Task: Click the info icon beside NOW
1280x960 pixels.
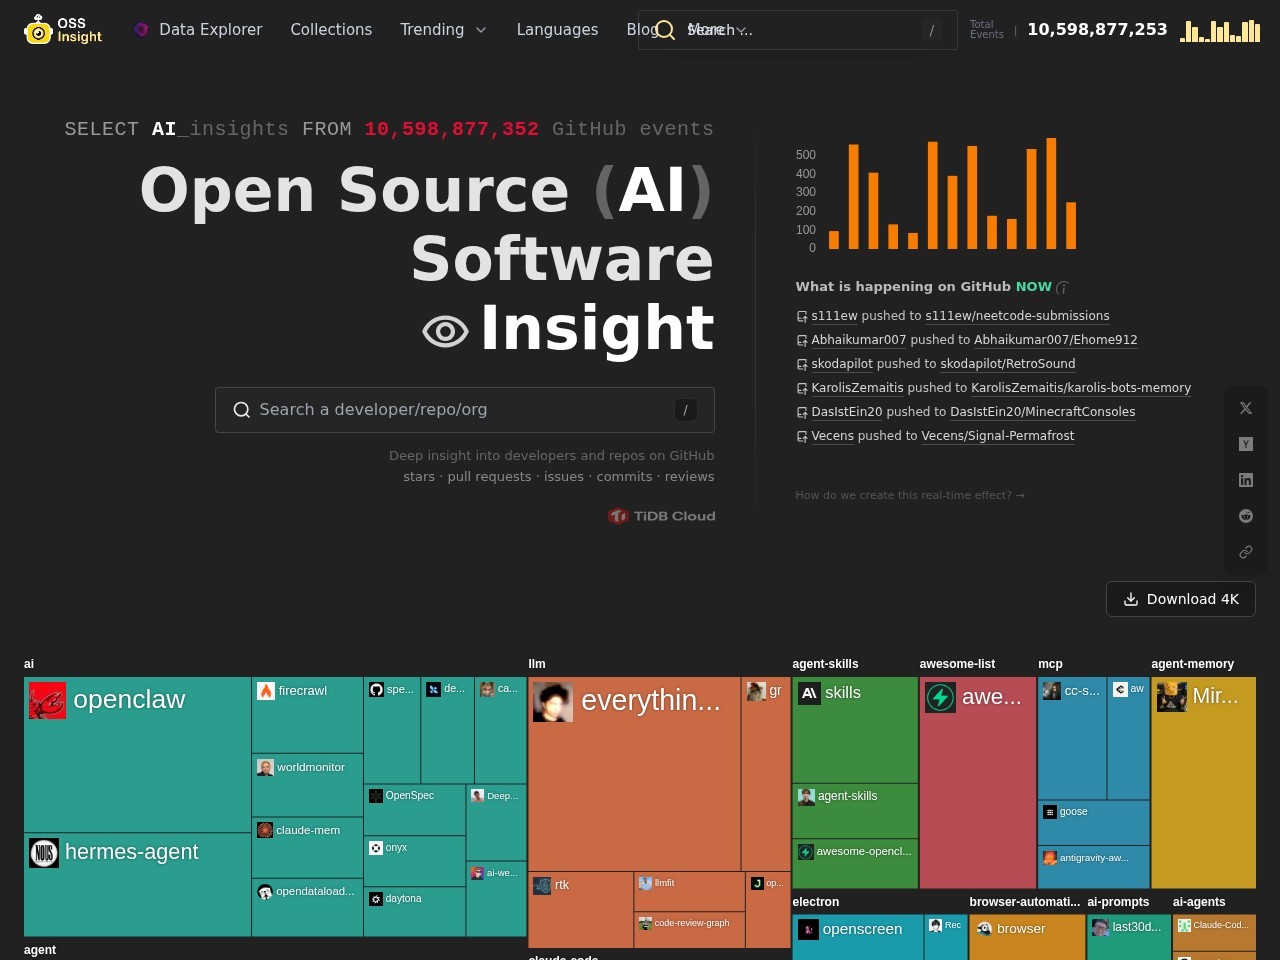Action: (1062, 288)
